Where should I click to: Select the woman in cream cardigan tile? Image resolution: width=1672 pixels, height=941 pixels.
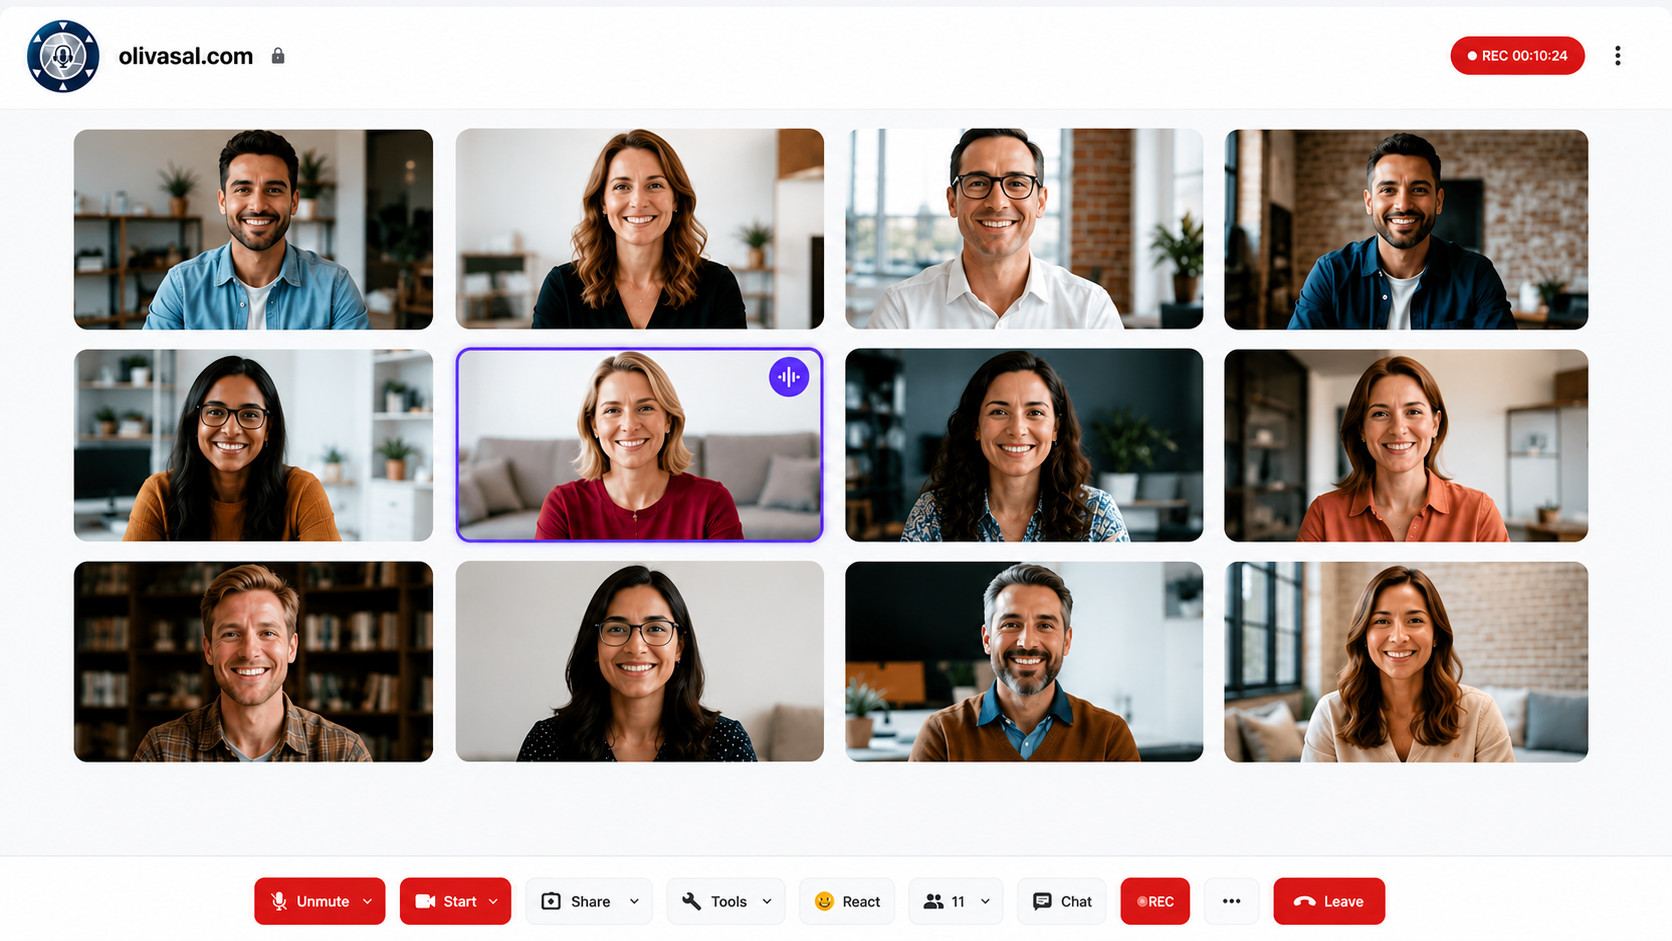point(1406,661)
